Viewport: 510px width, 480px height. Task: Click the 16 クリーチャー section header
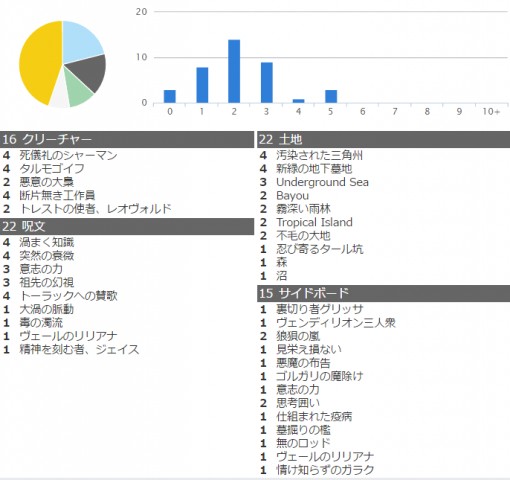[x=127, y=139]
